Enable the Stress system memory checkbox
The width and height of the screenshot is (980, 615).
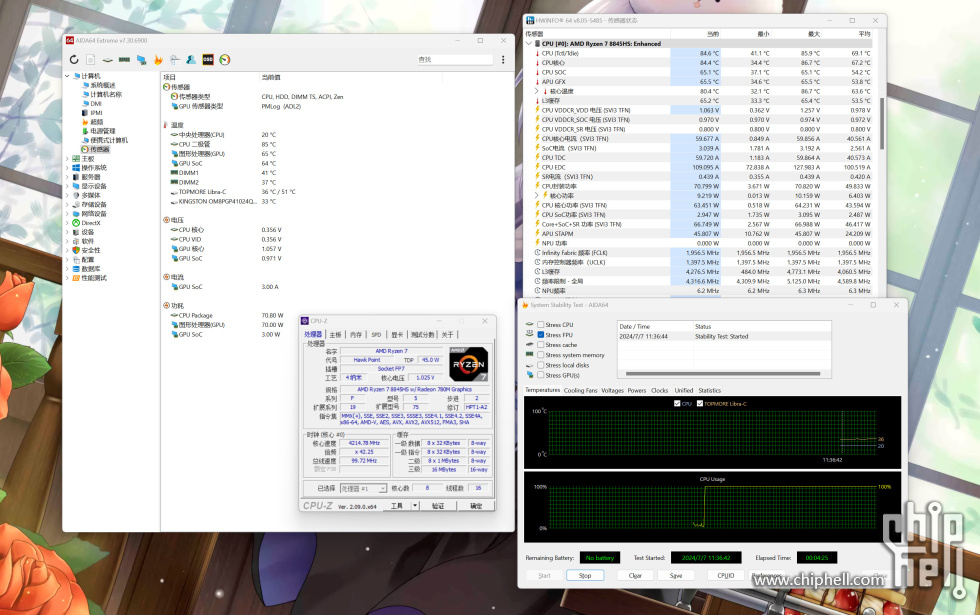[541, 355]
